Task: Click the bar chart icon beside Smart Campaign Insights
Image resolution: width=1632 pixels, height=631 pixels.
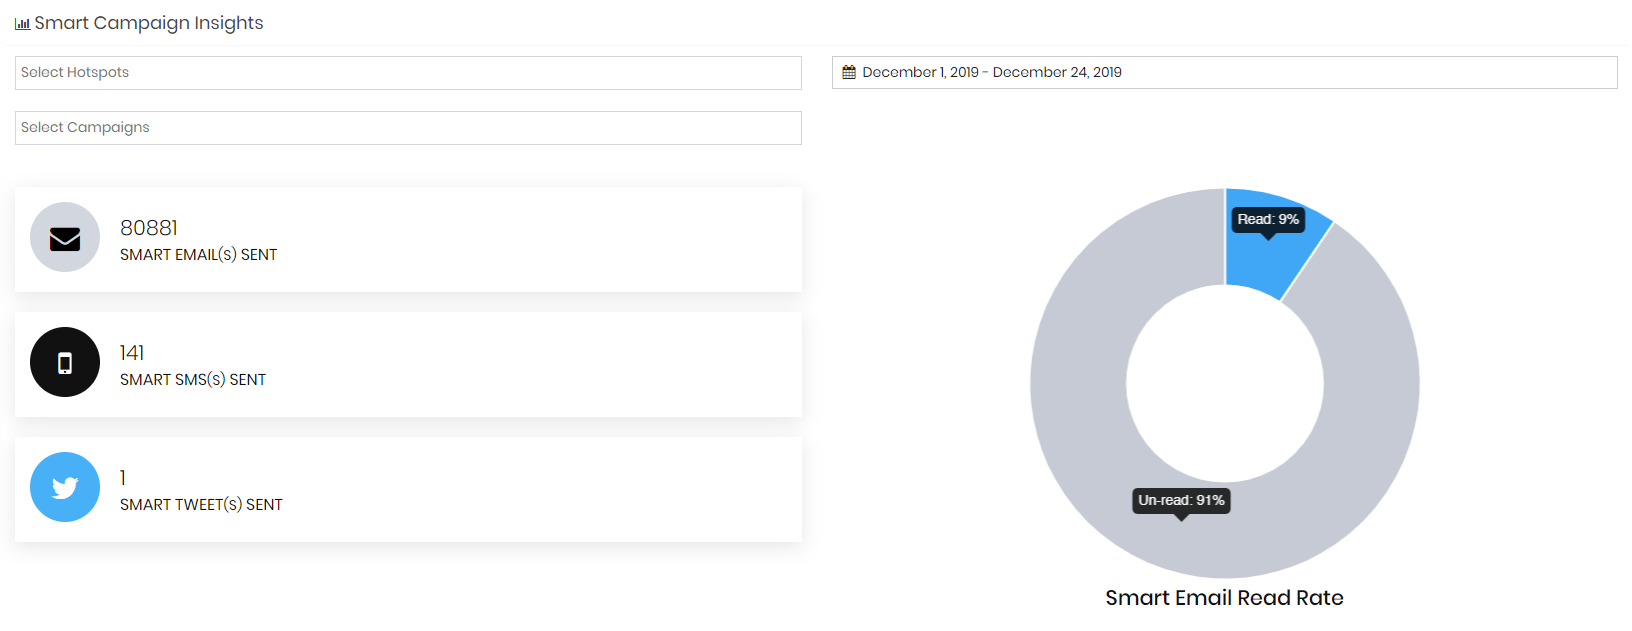Action: click(22, 24)
